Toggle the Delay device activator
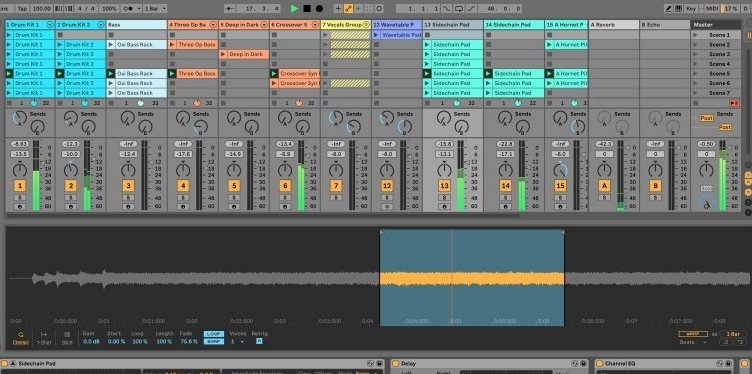Image resolution: width=752 pixels, height=374 pixels. (x=396, y=364)
